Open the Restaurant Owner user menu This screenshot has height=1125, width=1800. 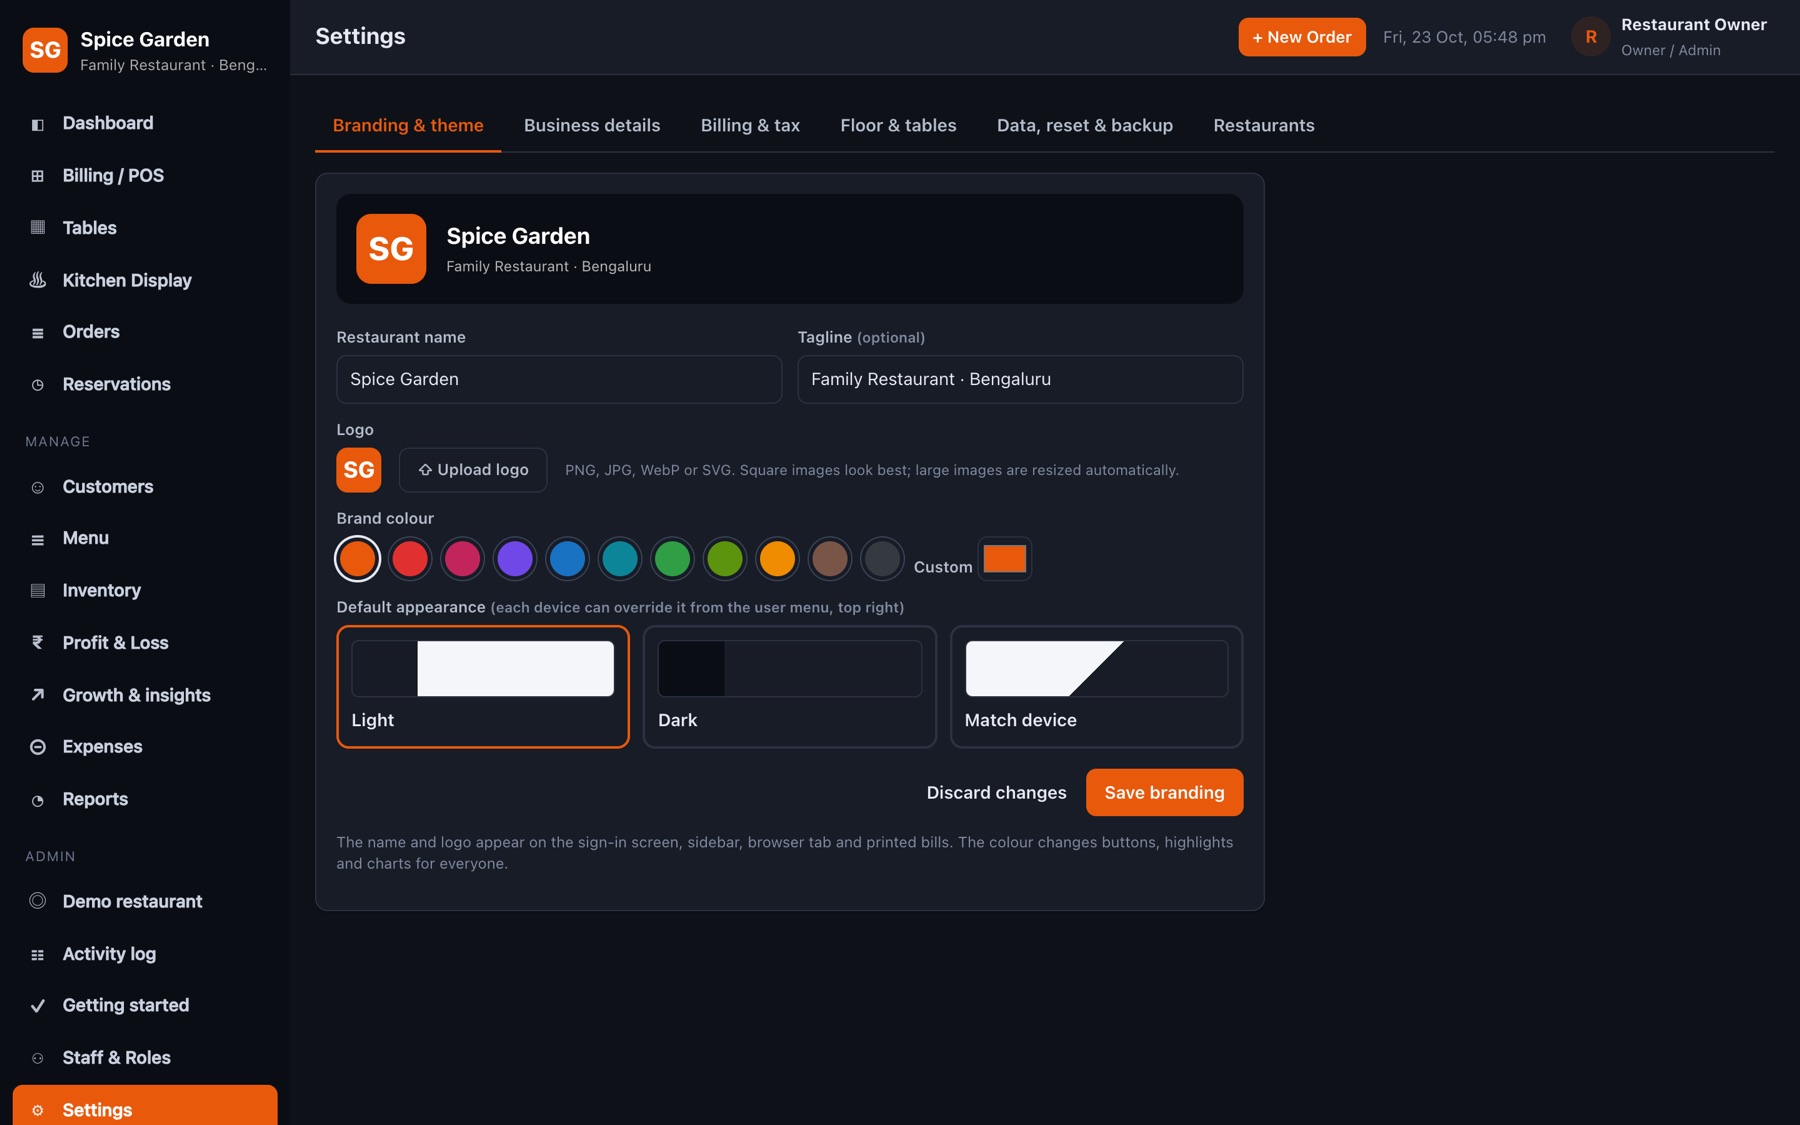pos(1669,37)
